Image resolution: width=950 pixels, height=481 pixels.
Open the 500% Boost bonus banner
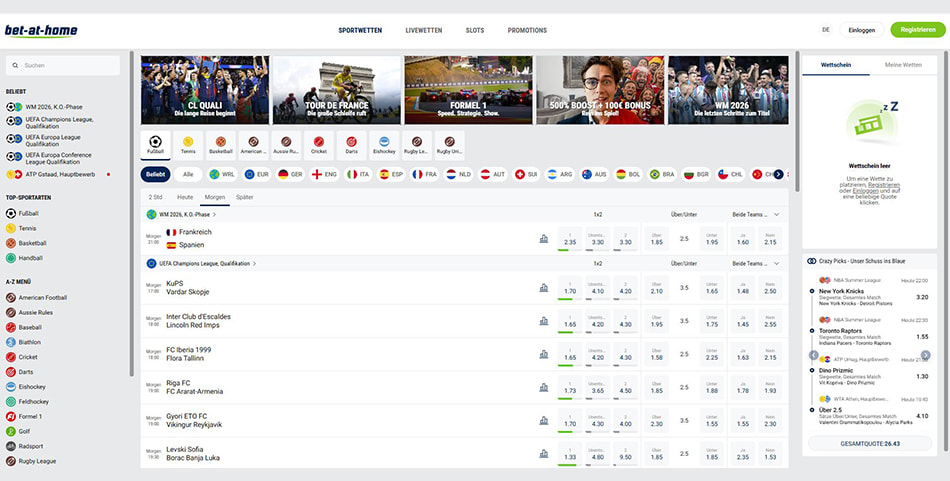coord(600,90)
